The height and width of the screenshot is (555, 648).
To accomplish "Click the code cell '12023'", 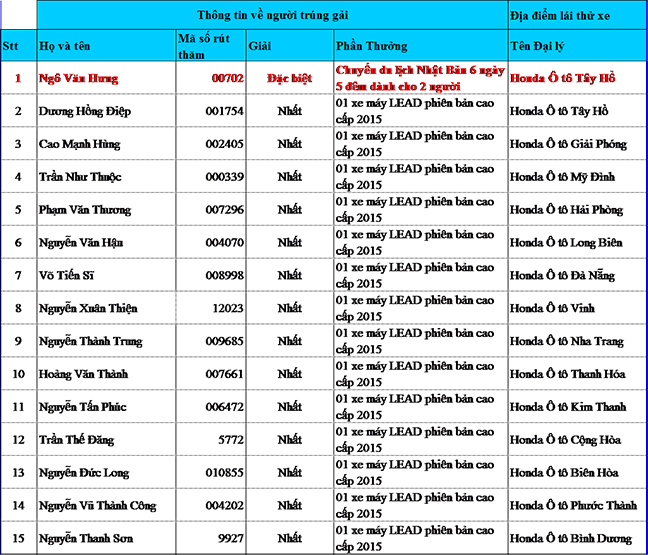I will point(211,308).
